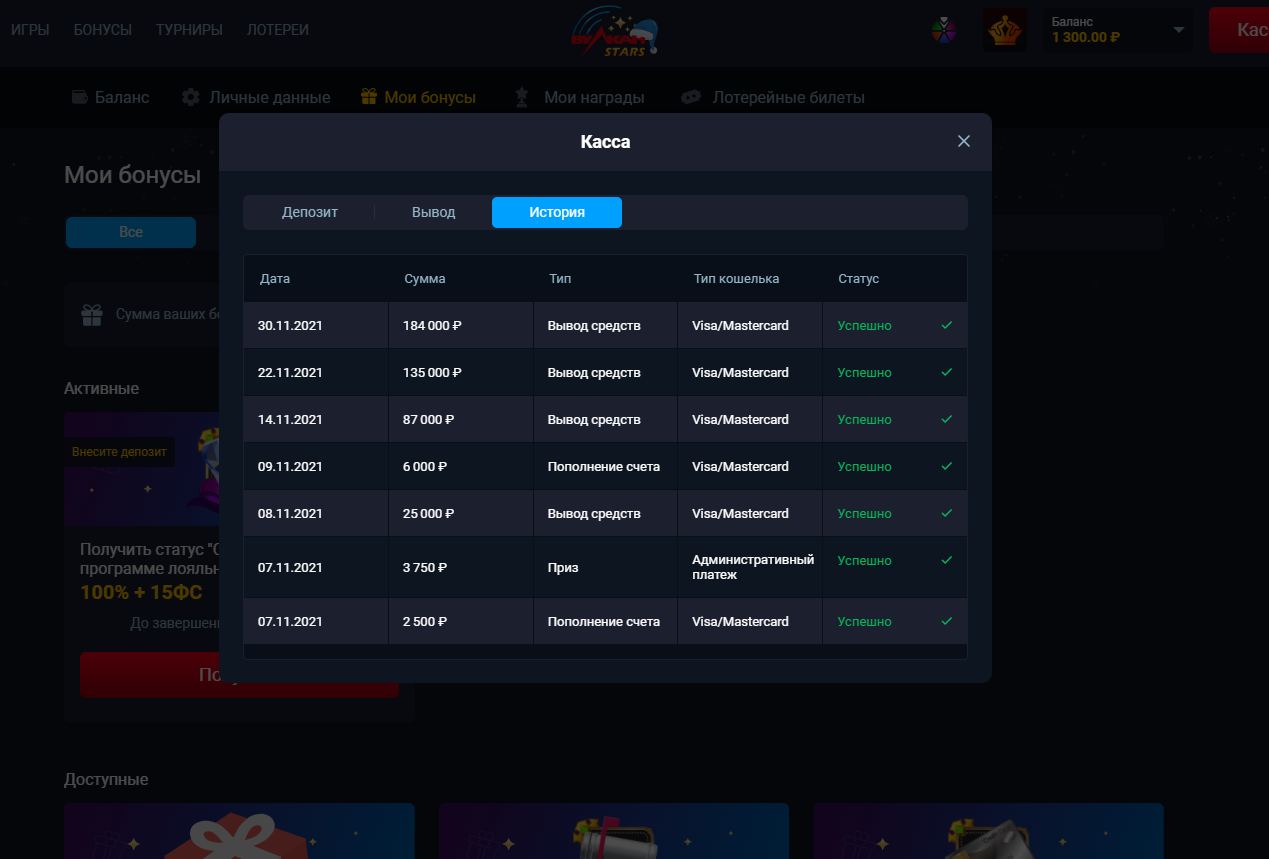Image resolution: width=1269 pixels, height=859 pixels.
Task: Click the 184 000 ₽ withdrawal row
Action: (605, 325)
